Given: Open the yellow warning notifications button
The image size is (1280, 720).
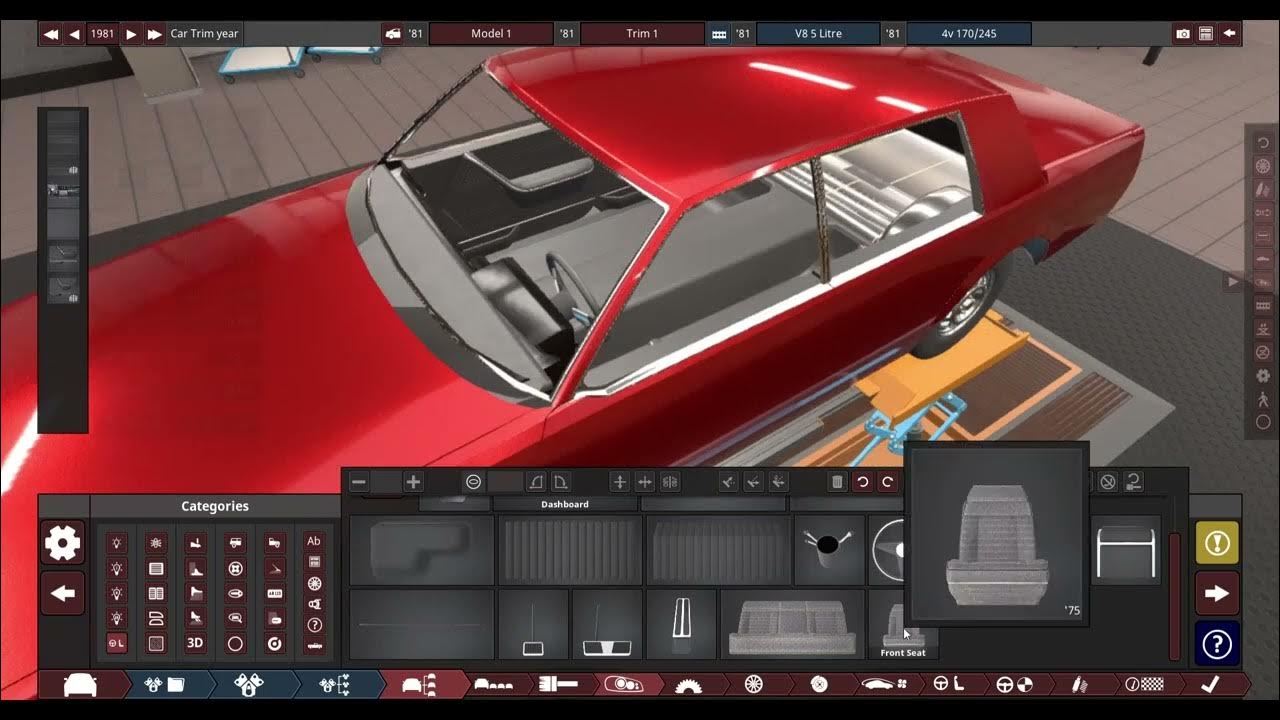Looking at the screenshot, I should point(1217,543).
